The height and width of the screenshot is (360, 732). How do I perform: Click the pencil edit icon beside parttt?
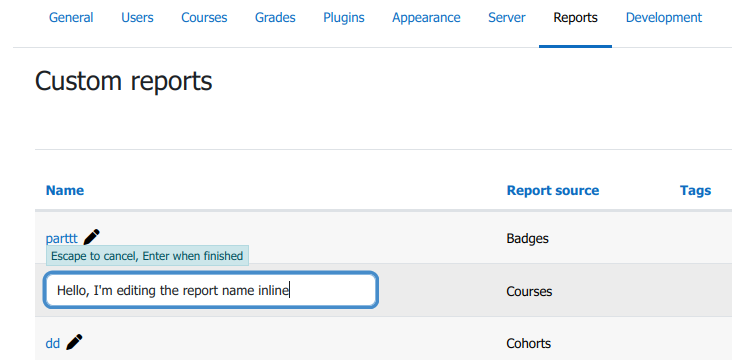click(x=92, y=237)
